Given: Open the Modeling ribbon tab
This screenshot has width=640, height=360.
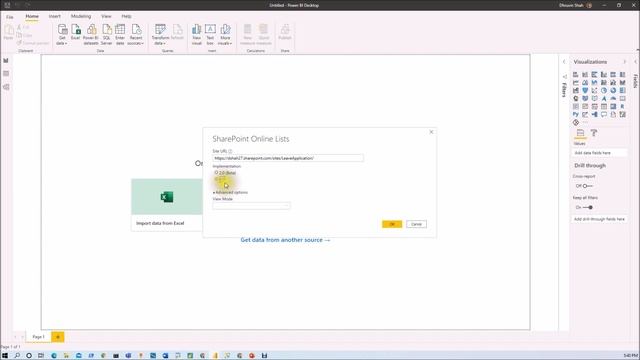Looking at the screenshot, I should [81, 16].
